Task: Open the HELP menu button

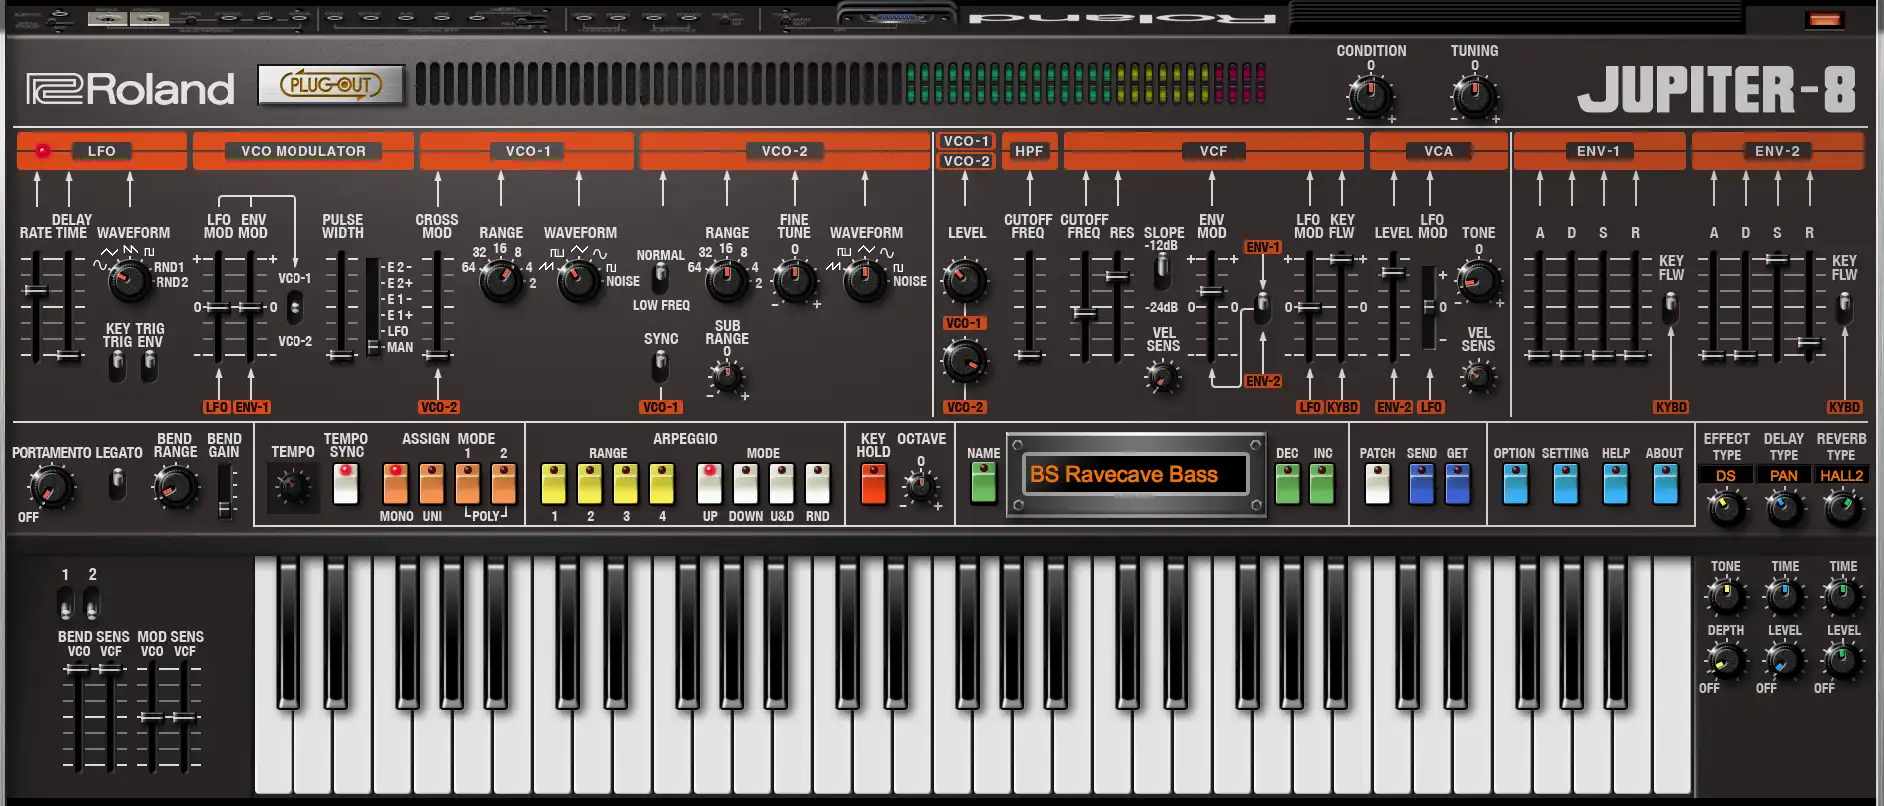Action: (1615, 485)
